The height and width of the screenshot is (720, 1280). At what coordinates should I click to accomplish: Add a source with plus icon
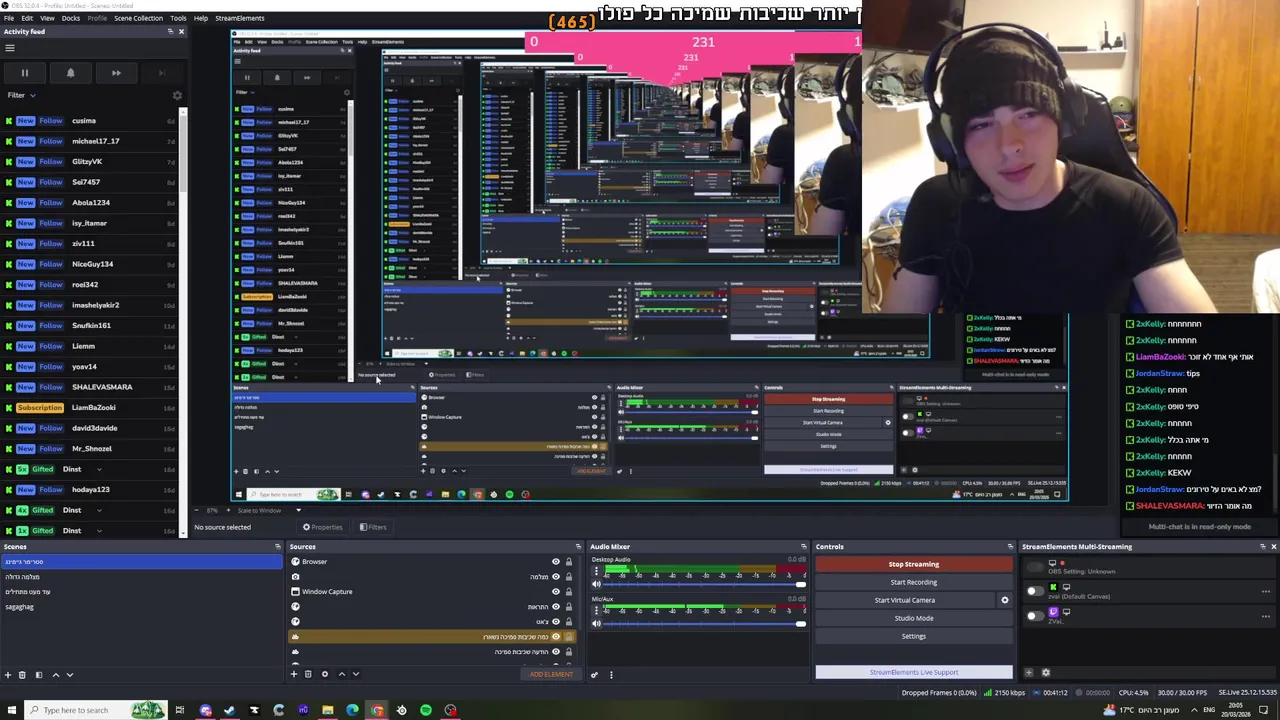pos(294,674)
